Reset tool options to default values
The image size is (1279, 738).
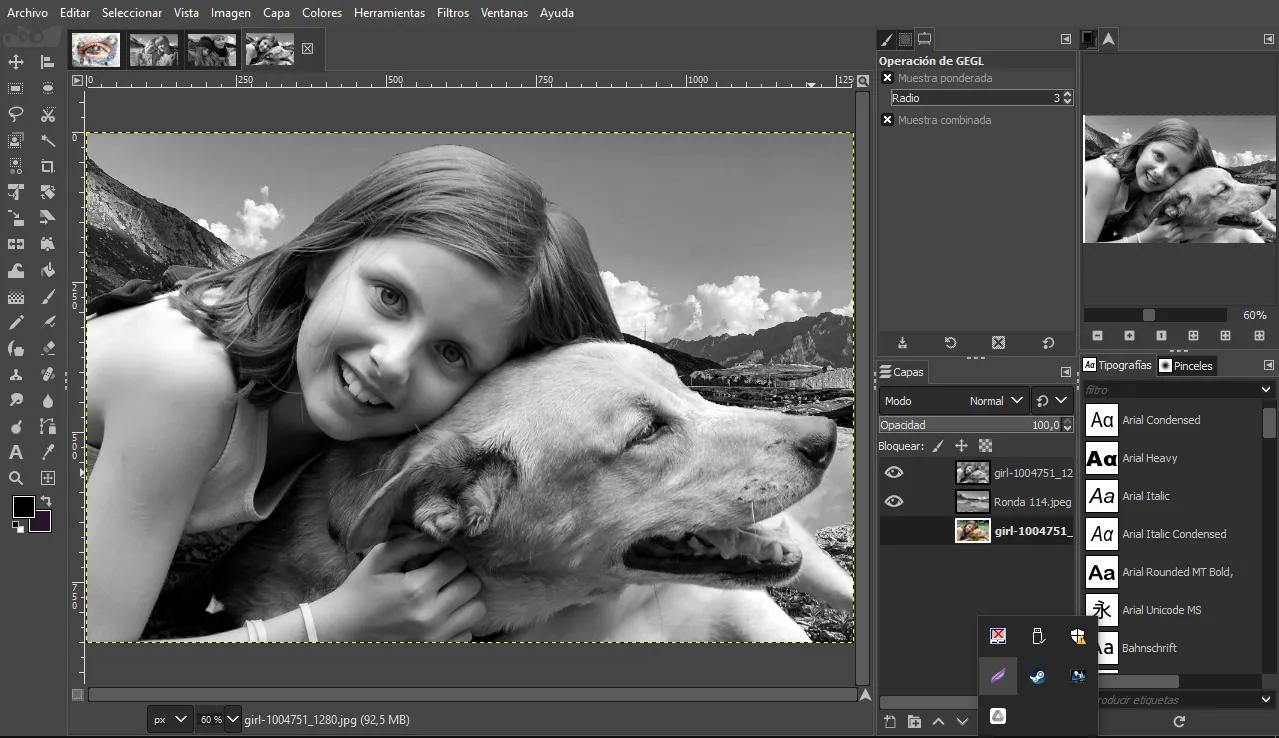pos(1048,342)
